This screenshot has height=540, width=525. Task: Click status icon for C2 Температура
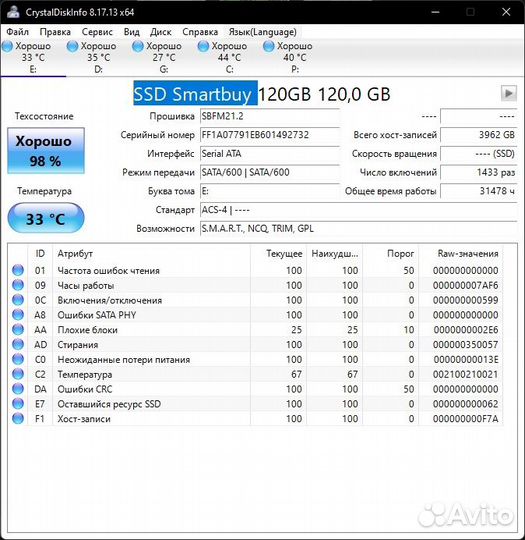18,374
